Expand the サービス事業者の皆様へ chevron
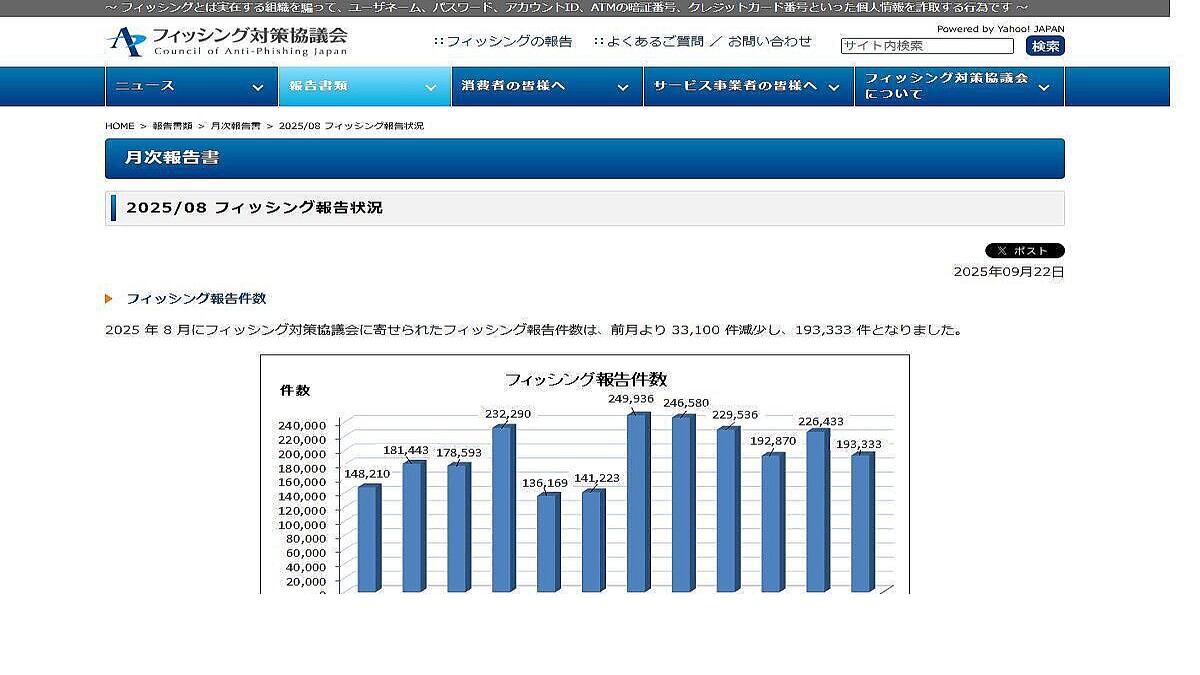This screenshot has height=675, width=1200. (x=833, y=88)
